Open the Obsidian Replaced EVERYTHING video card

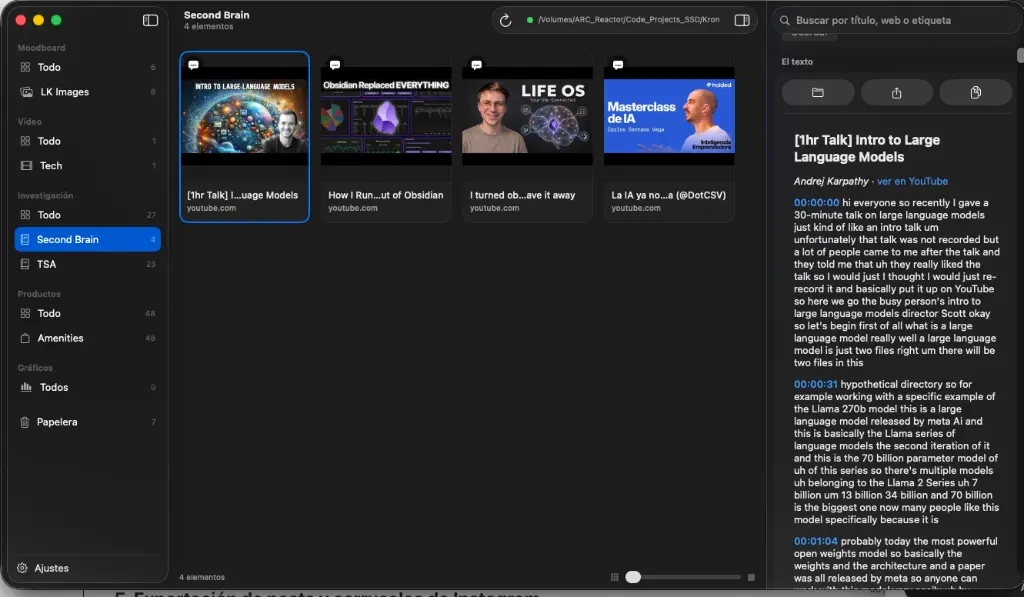386,137
